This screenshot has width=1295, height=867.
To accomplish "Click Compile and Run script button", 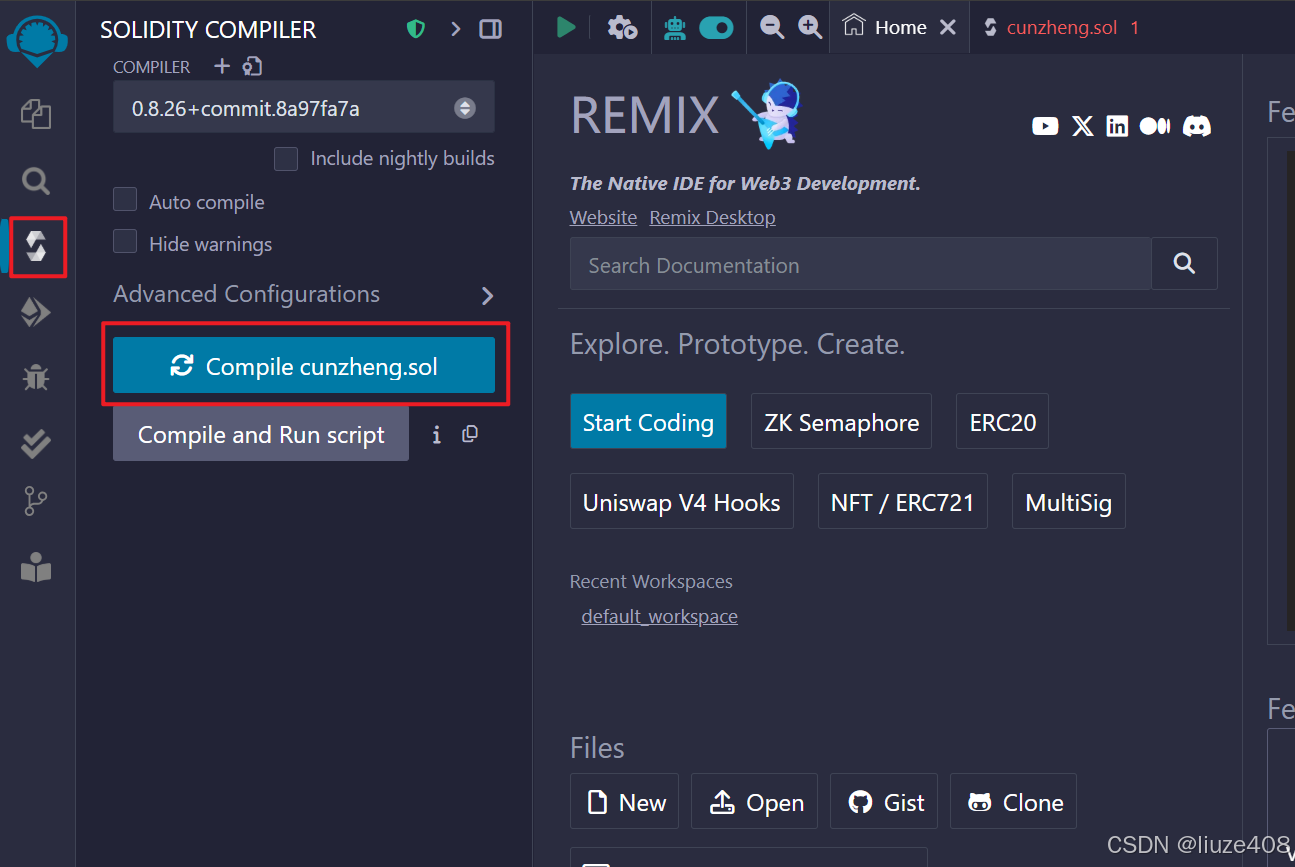I will (x=261, y=434).
